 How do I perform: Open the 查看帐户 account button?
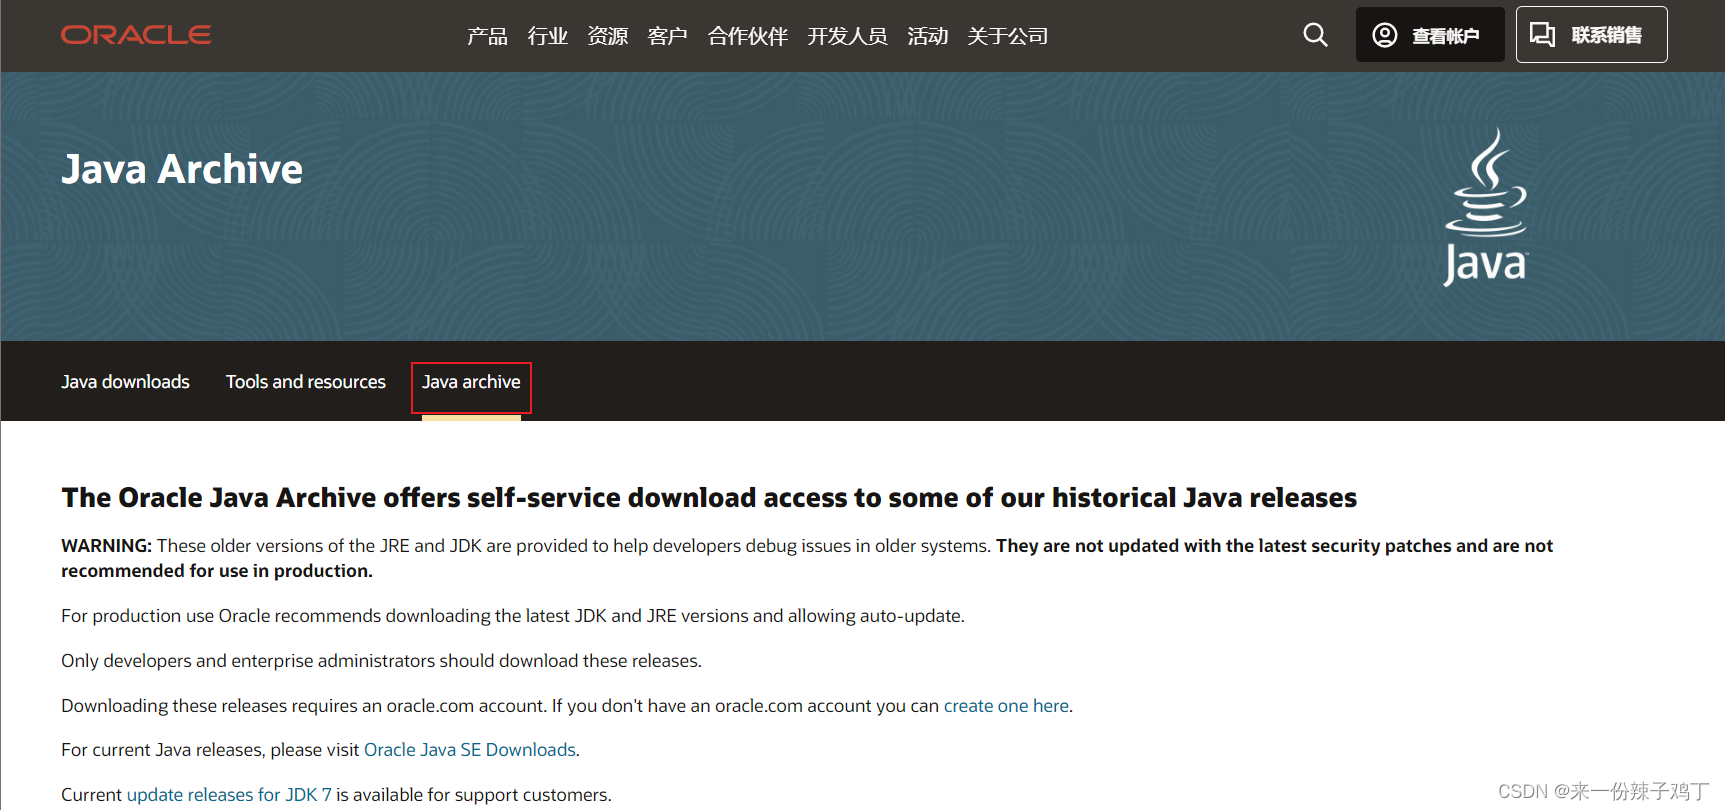pos(1430,35)
